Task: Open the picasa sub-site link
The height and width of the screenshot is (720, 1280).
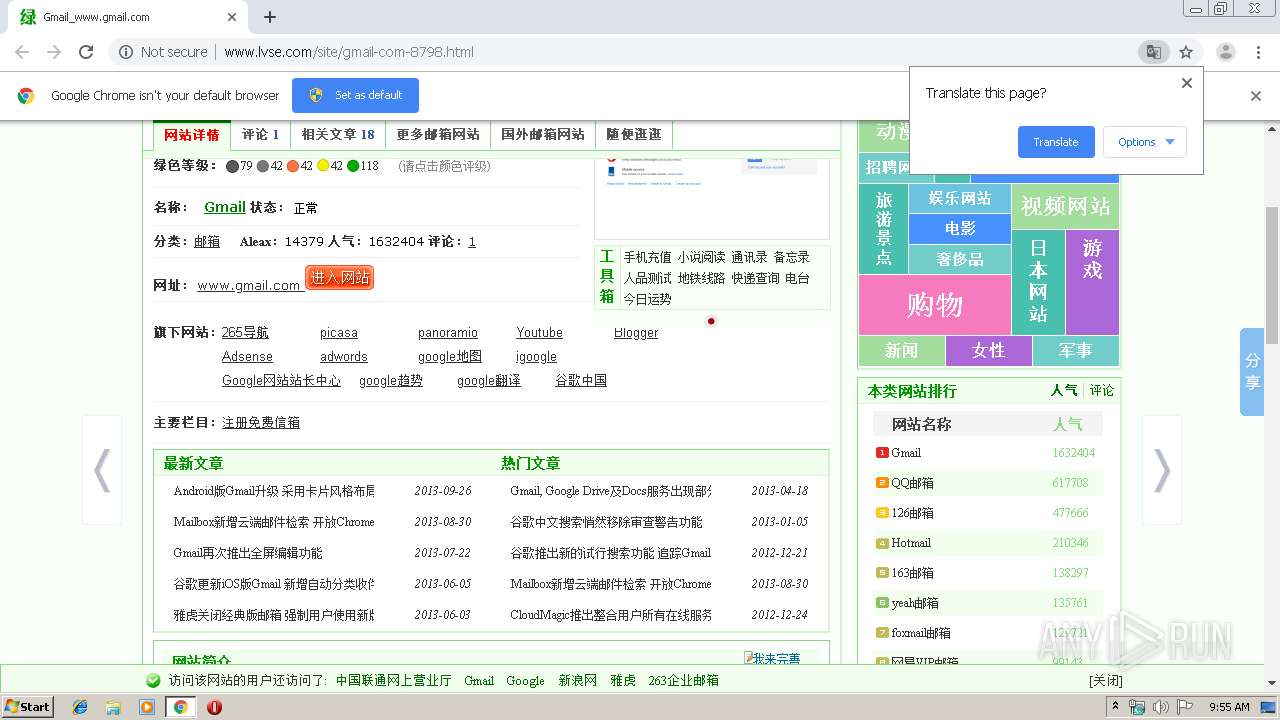Action: point(339,333)
